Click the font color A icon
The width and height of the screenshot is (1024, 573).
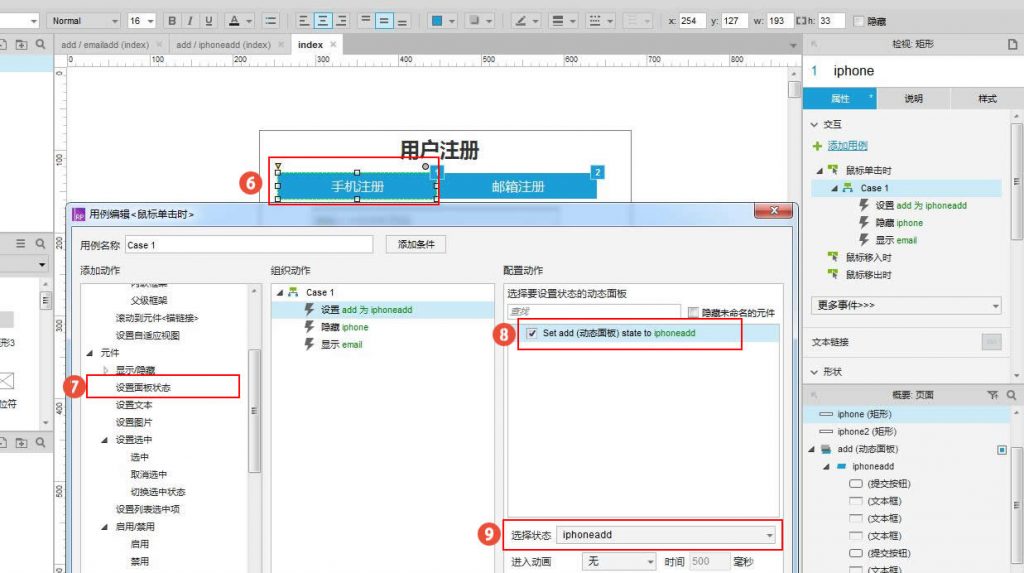[x=234, y=21]
